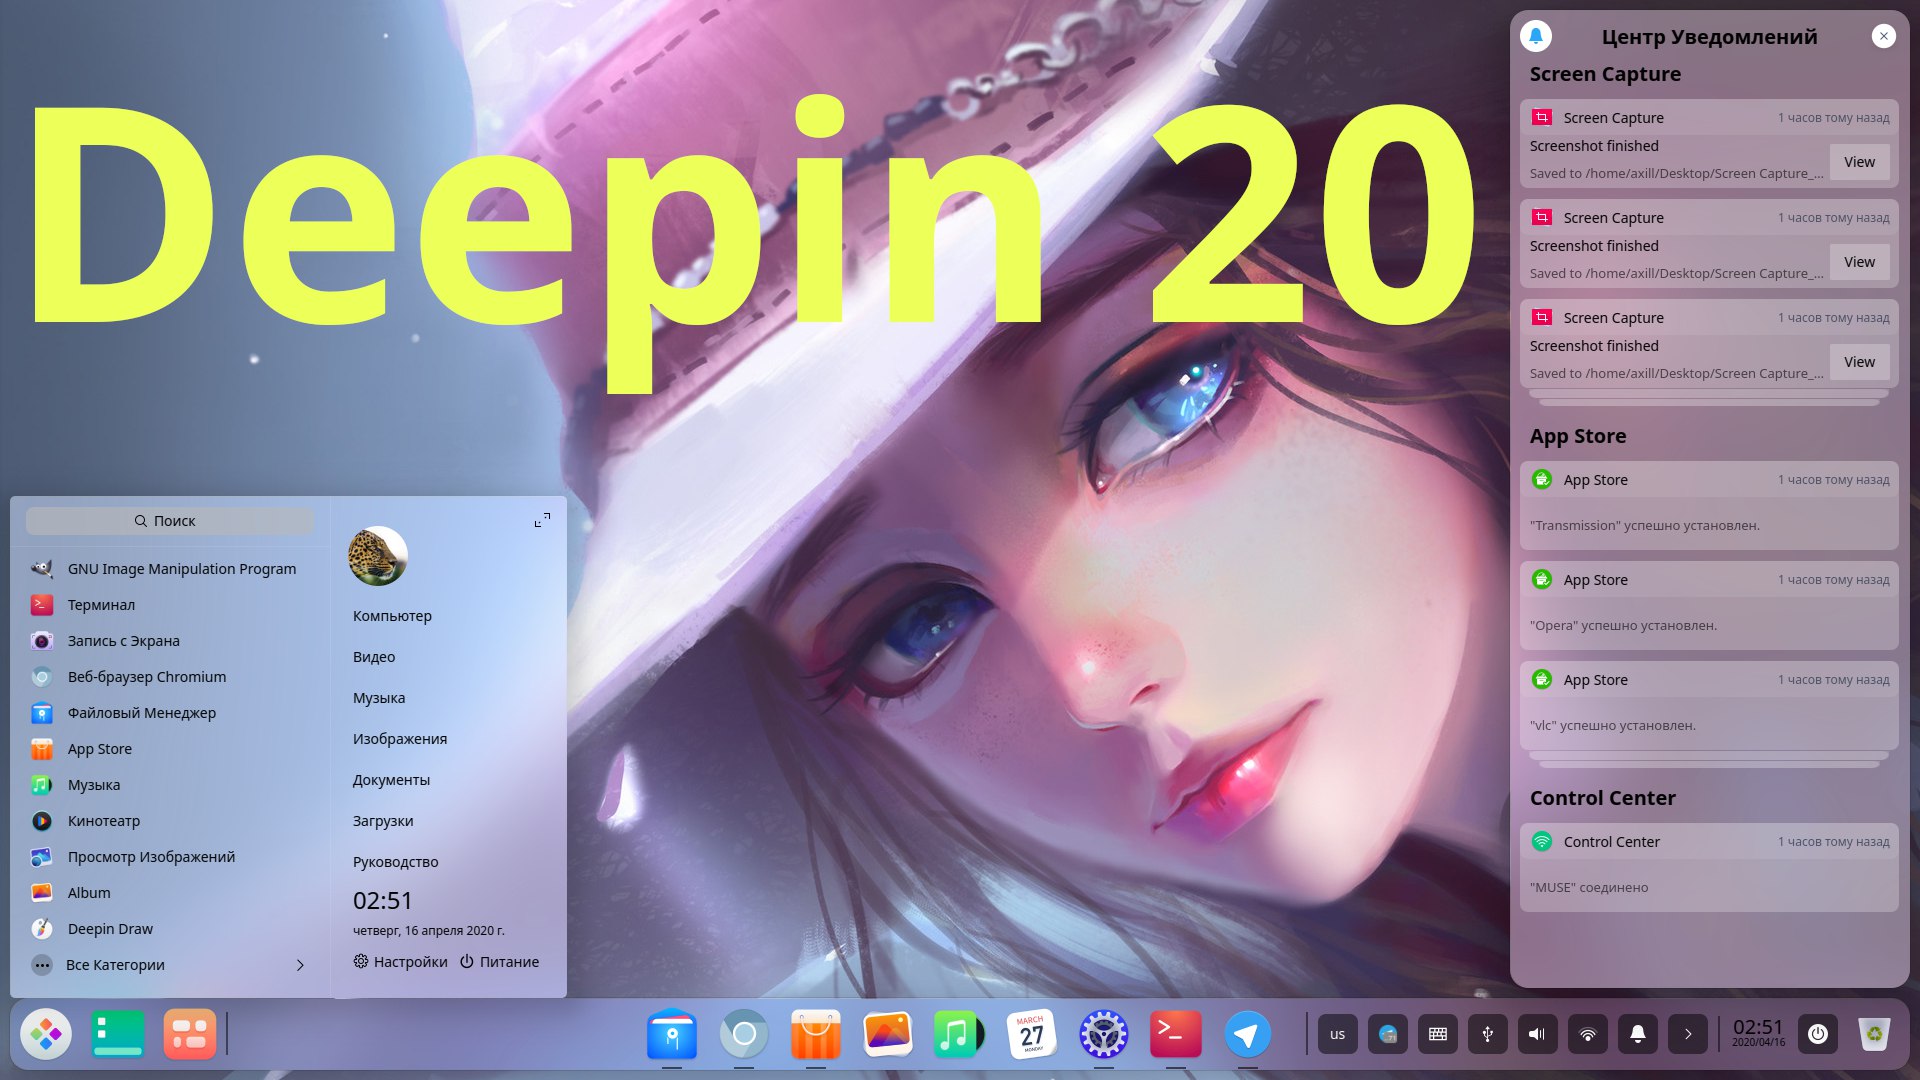The height and width of the screenshot is (1080, 1920).
Task: Open Руководство manual link
Action: pos(396,862)
